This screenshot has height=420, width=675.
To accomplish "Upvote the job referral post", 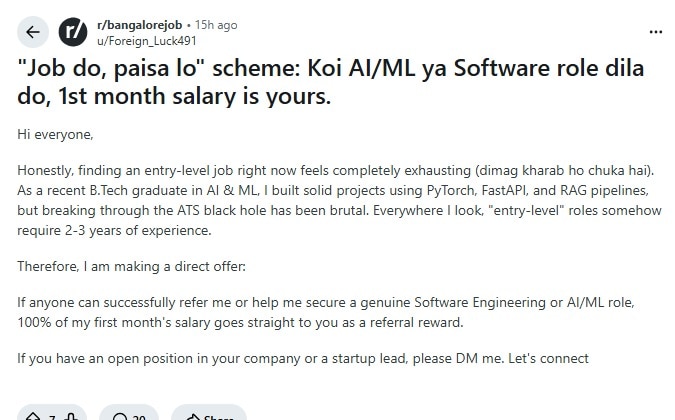I will [x=33, y=417].
